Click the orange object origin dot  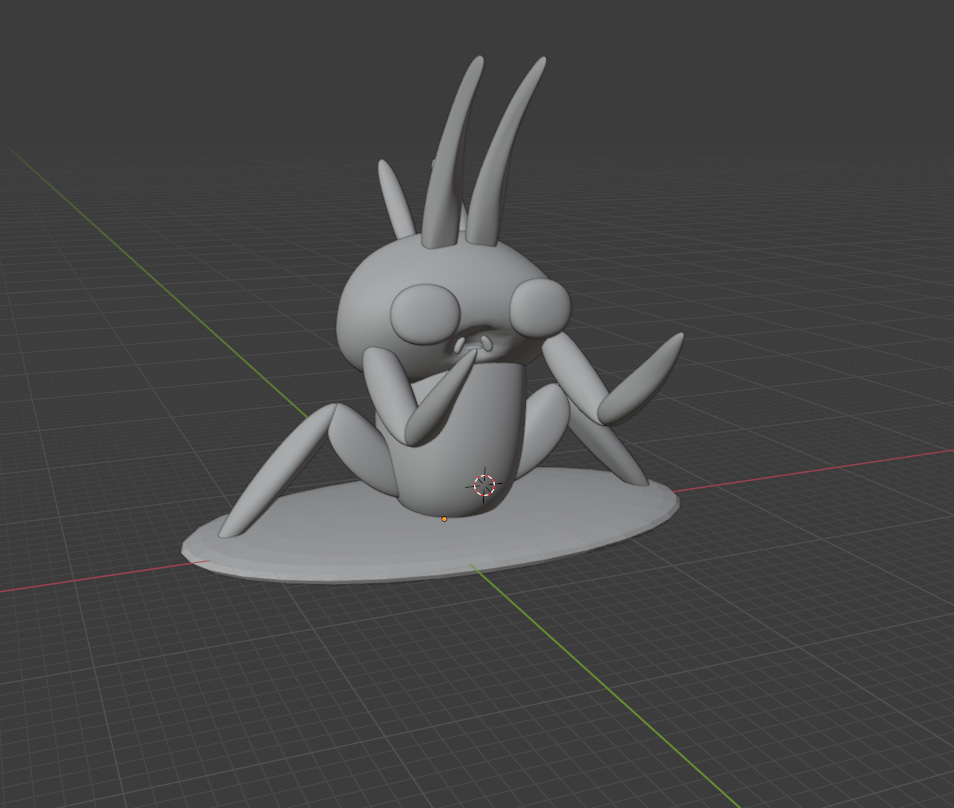click(444, 519)
